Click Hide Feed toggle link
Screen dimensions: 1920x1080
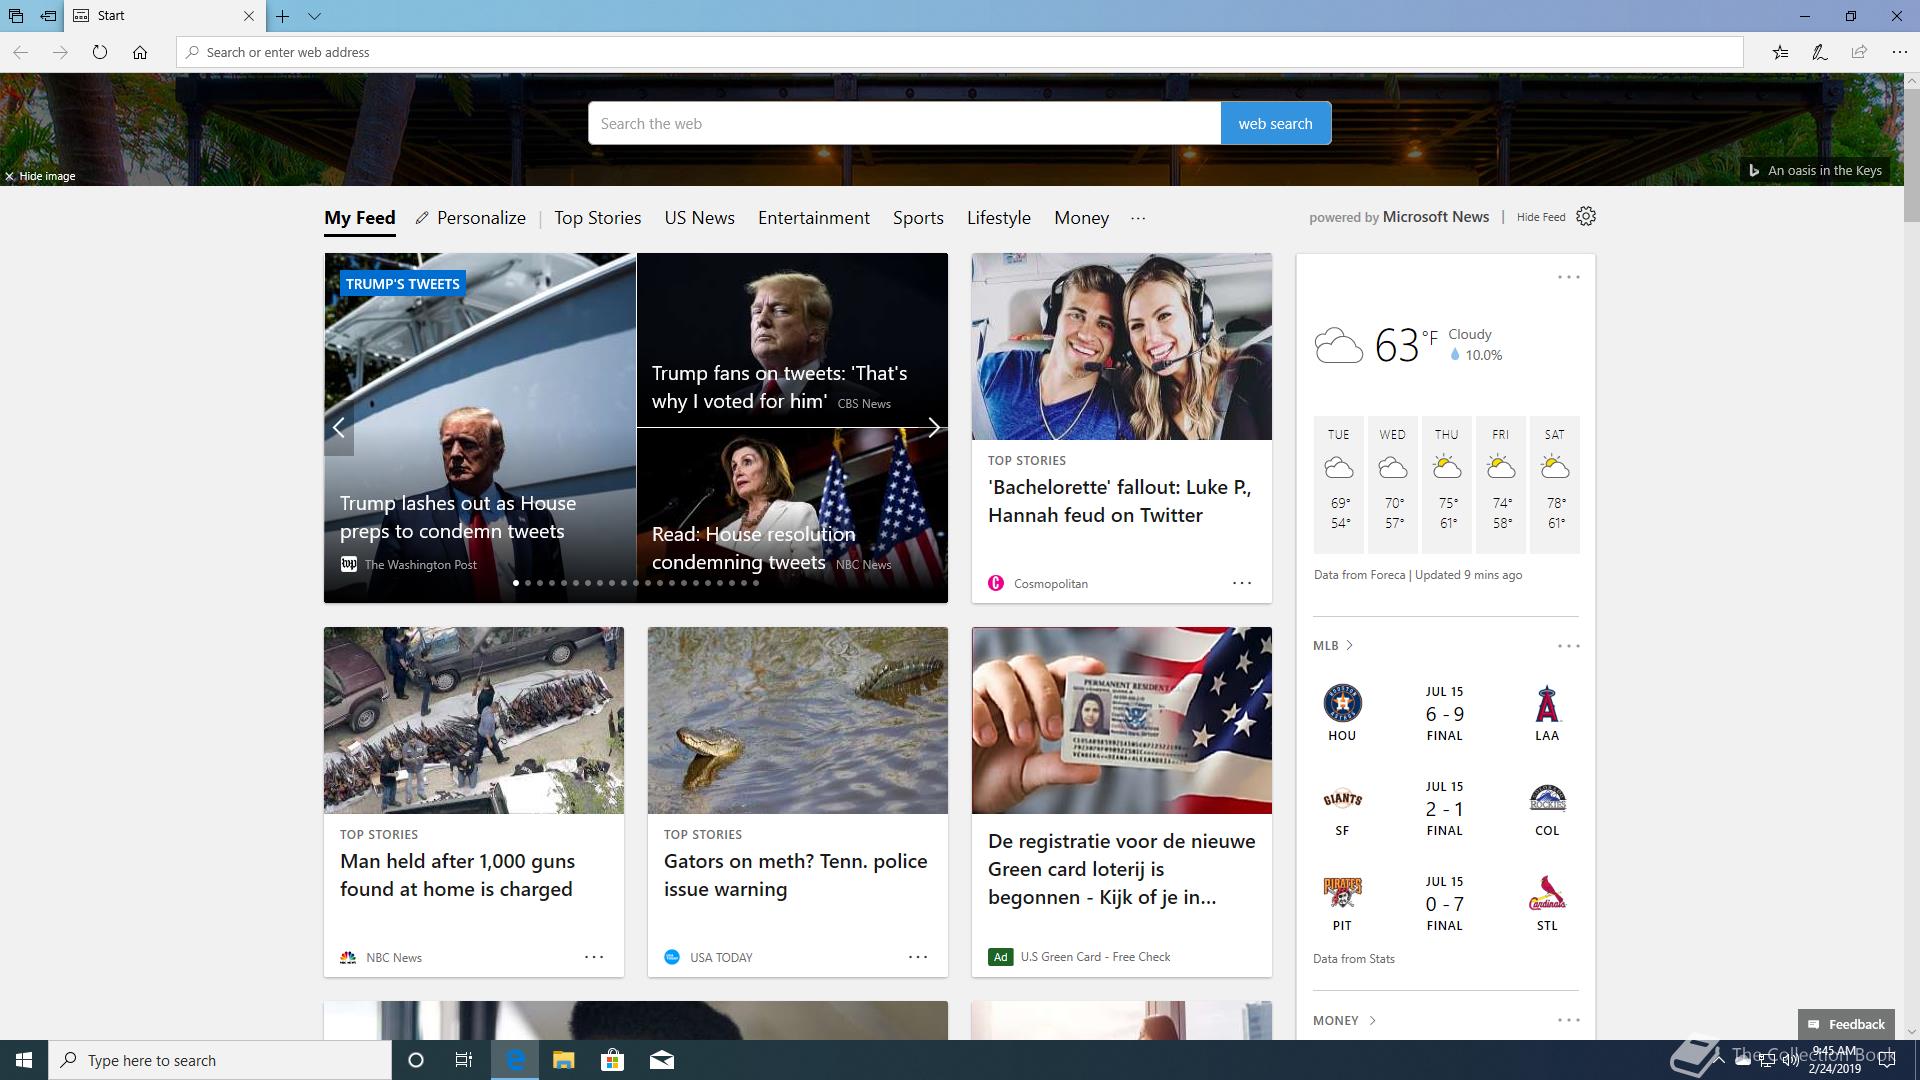[x=1541, y=217]
